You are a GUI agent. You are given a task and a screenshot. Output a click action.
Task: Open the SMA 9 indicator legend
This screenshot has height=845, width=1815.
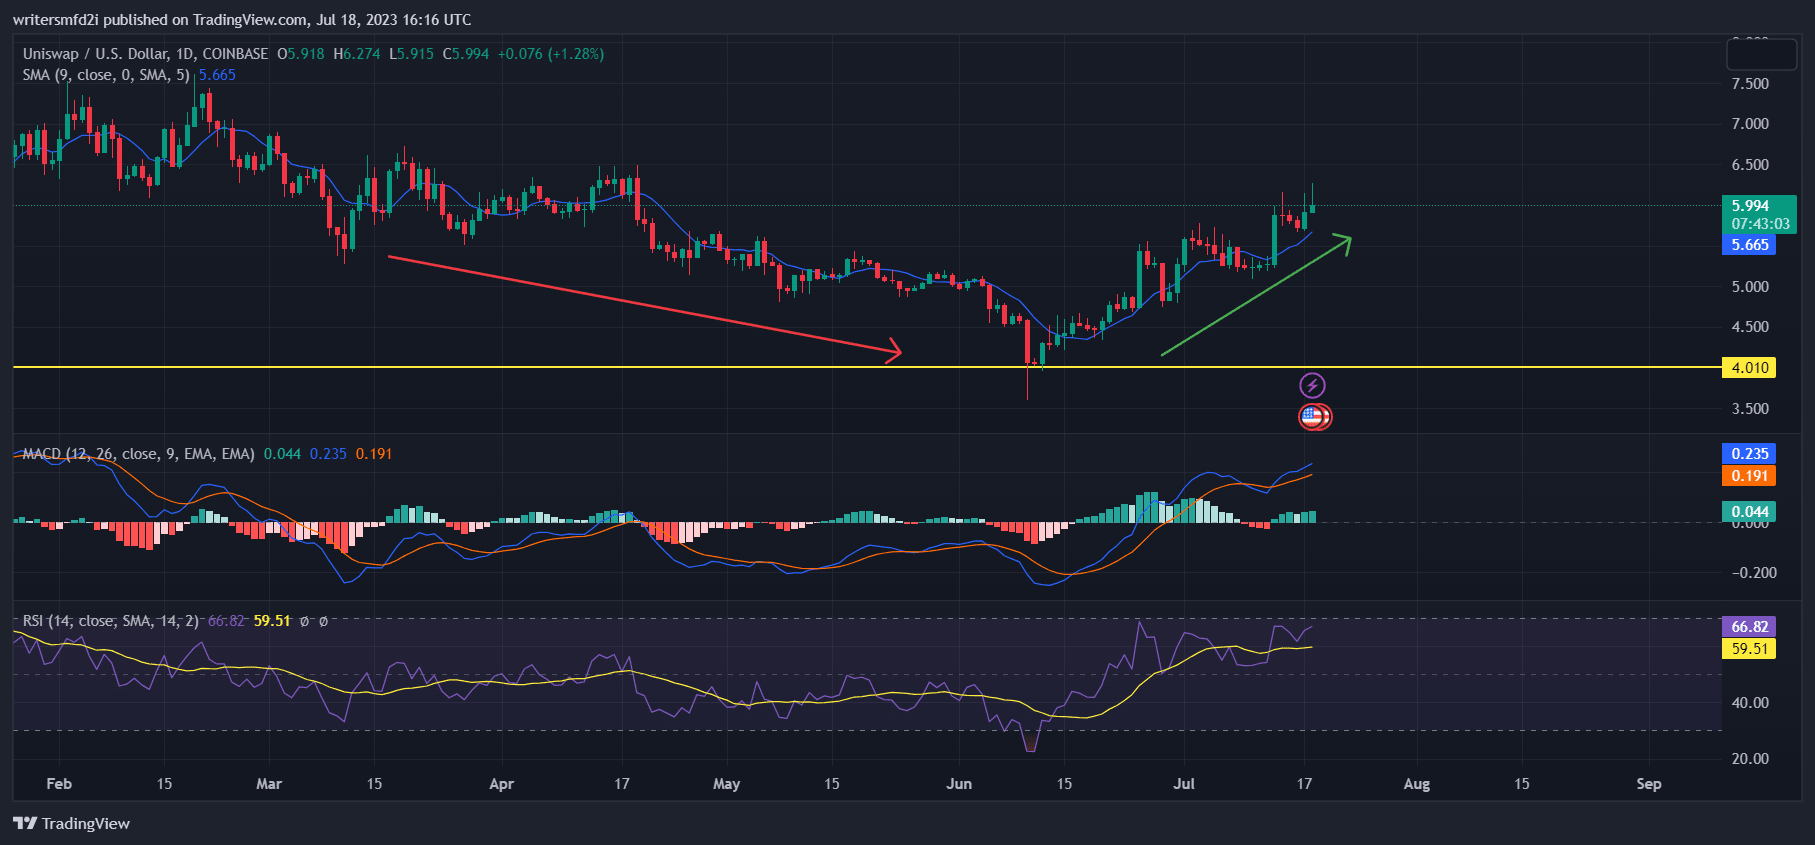tap(106, 75)
